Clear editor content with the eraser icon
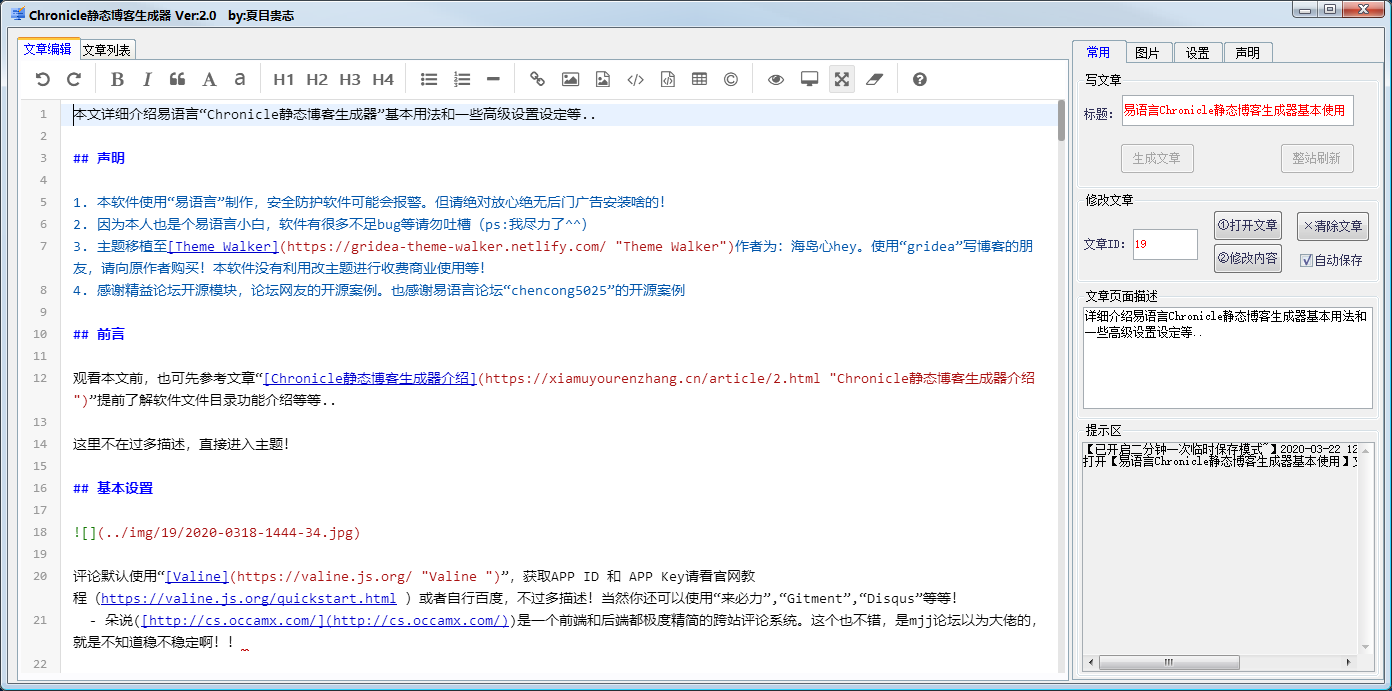 coord(875,80)
